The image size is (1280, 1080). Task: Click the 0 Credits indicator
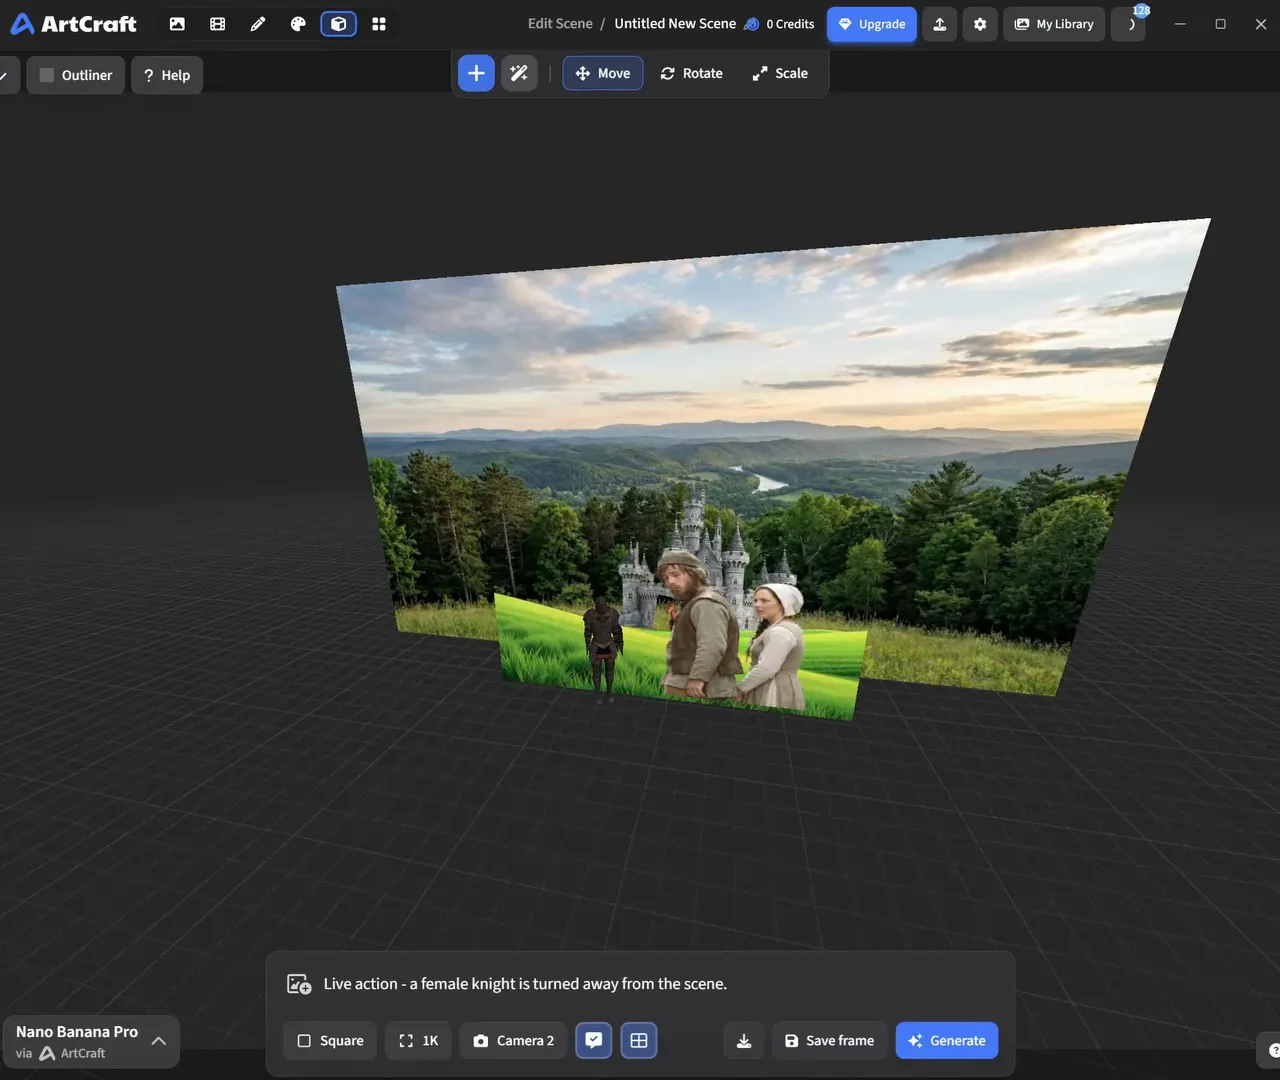[790, 24]
